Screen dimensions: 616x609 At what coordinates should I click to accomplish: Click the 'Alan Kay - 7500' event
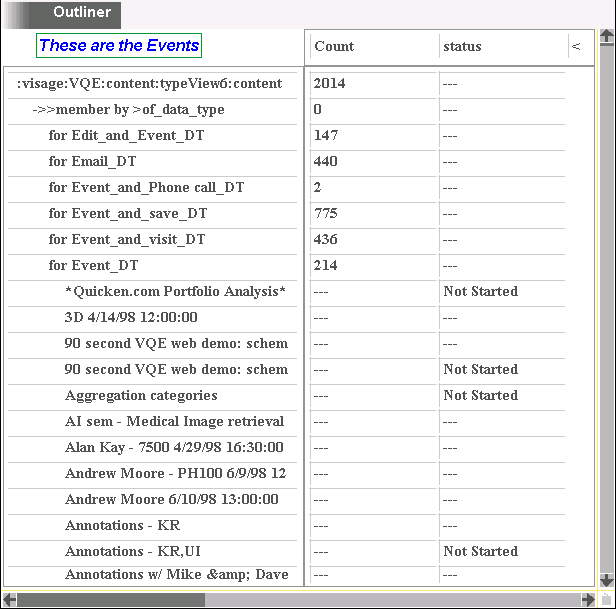[174, 448]
